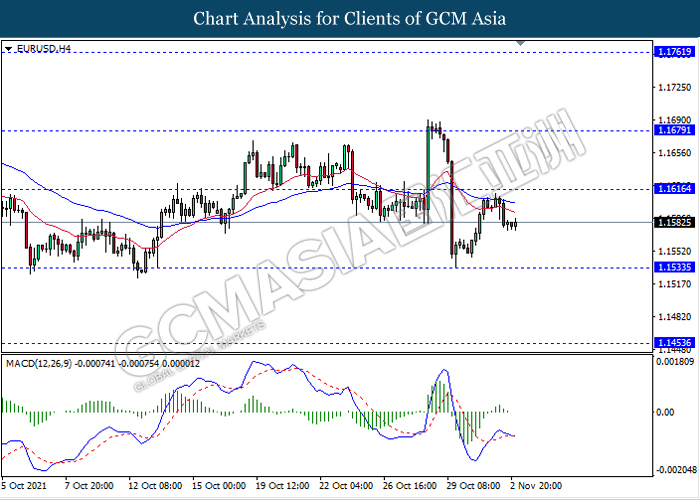Click the MACD 0.001809 scale value

click(675, 361)
